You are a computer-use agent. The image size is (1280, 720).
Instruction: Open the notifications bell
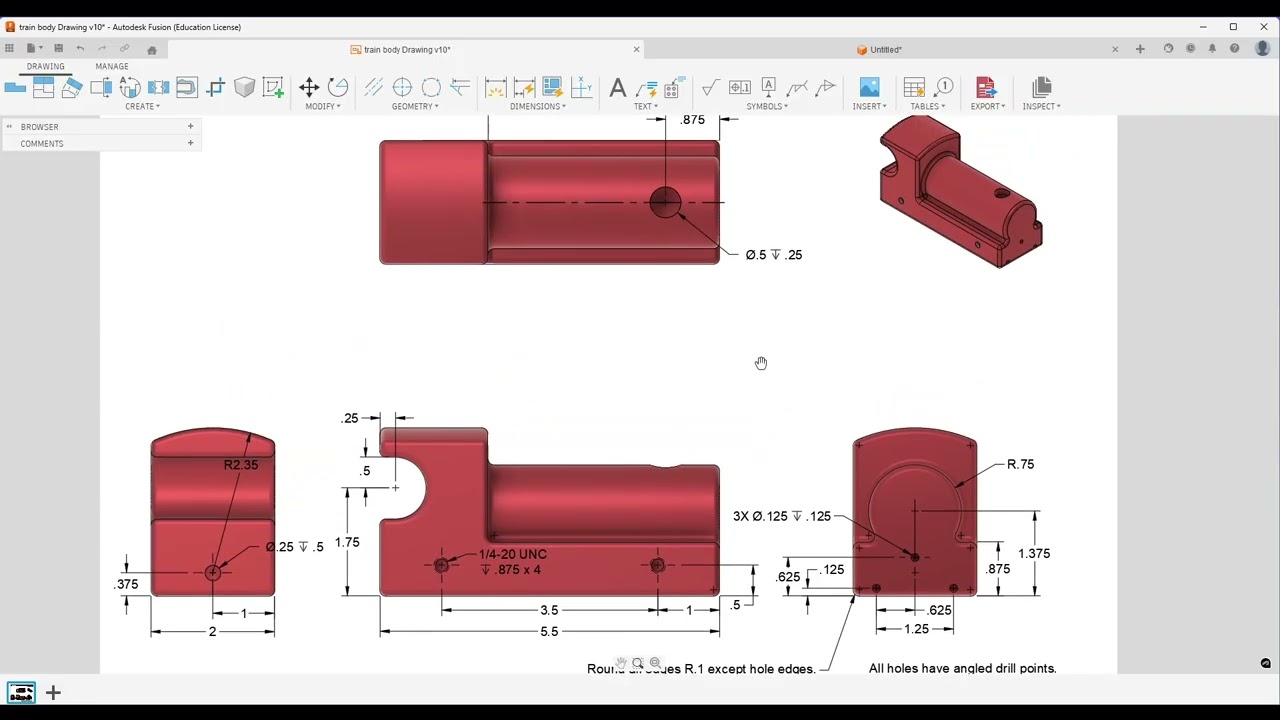(x=1212, y=48)
